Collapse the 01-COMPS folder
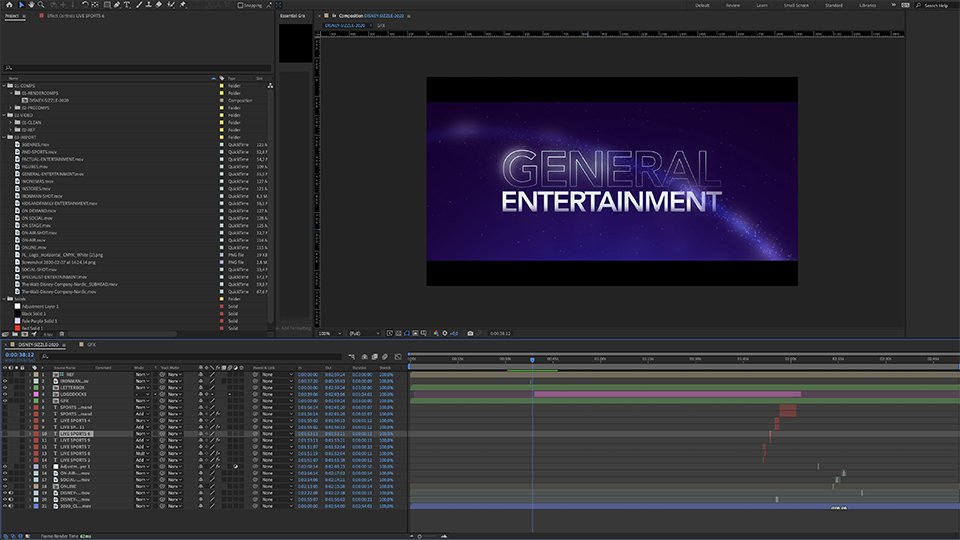 pos(4,86)
